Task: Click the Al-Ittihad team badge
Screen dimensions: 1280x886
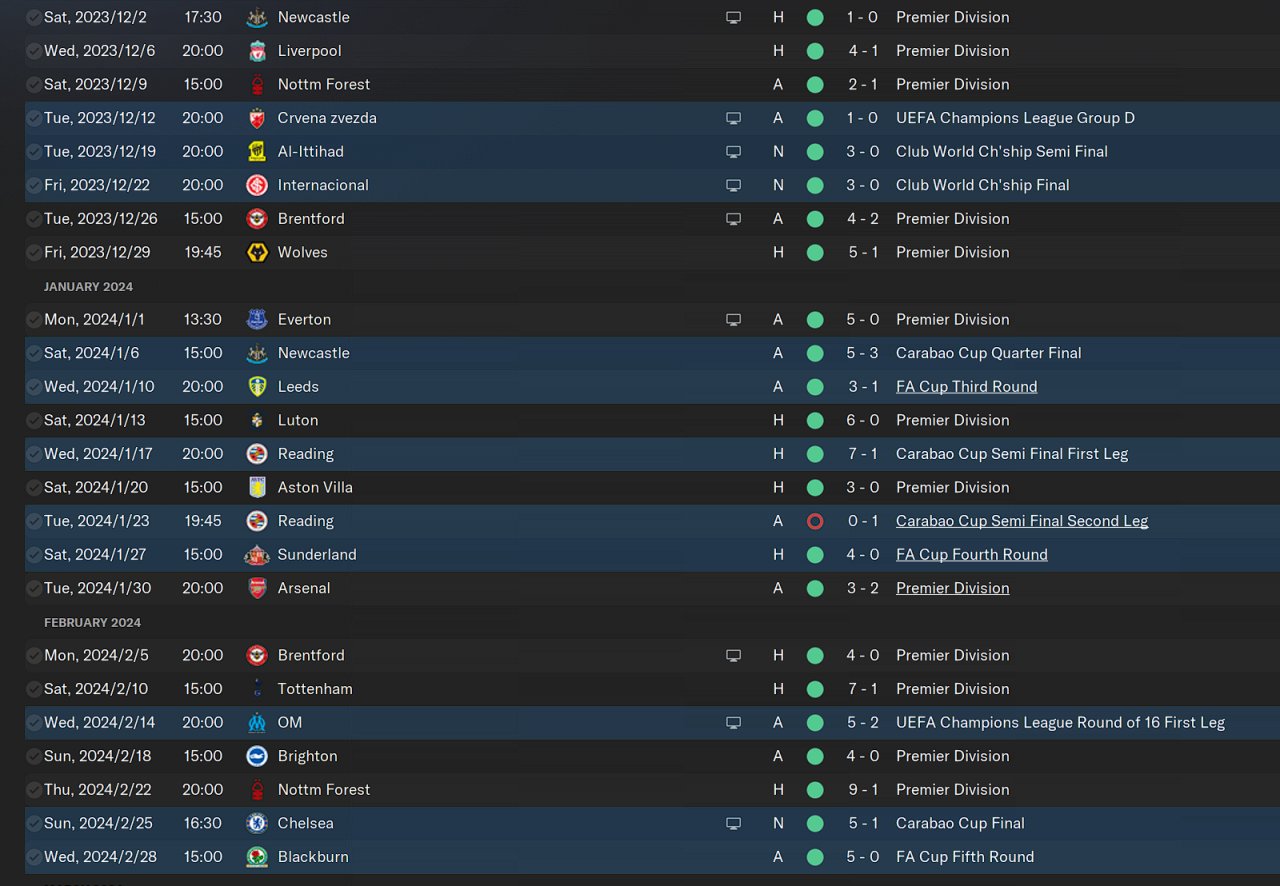Action: pyautogui.click(x=257, y=152)
